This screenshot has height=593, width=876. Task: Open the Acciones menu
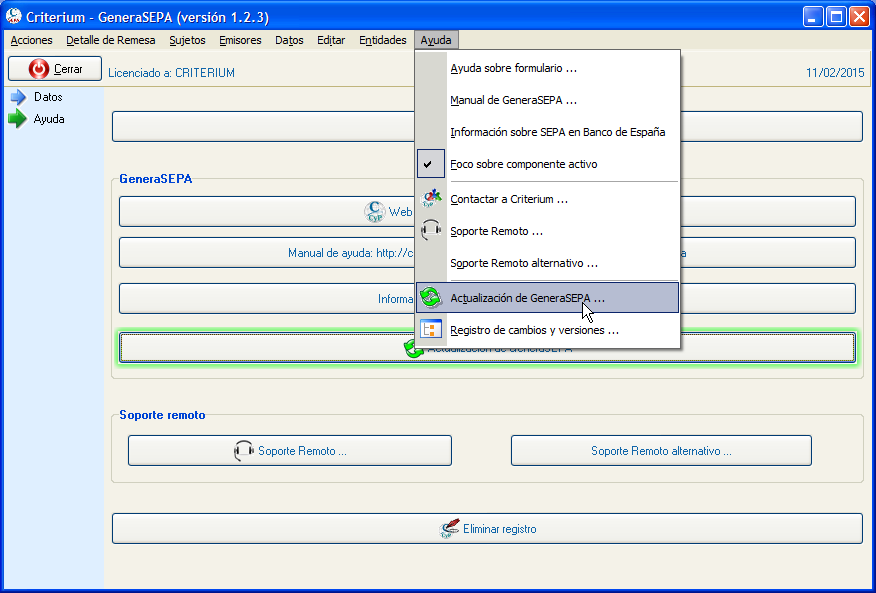click(31, 40)
